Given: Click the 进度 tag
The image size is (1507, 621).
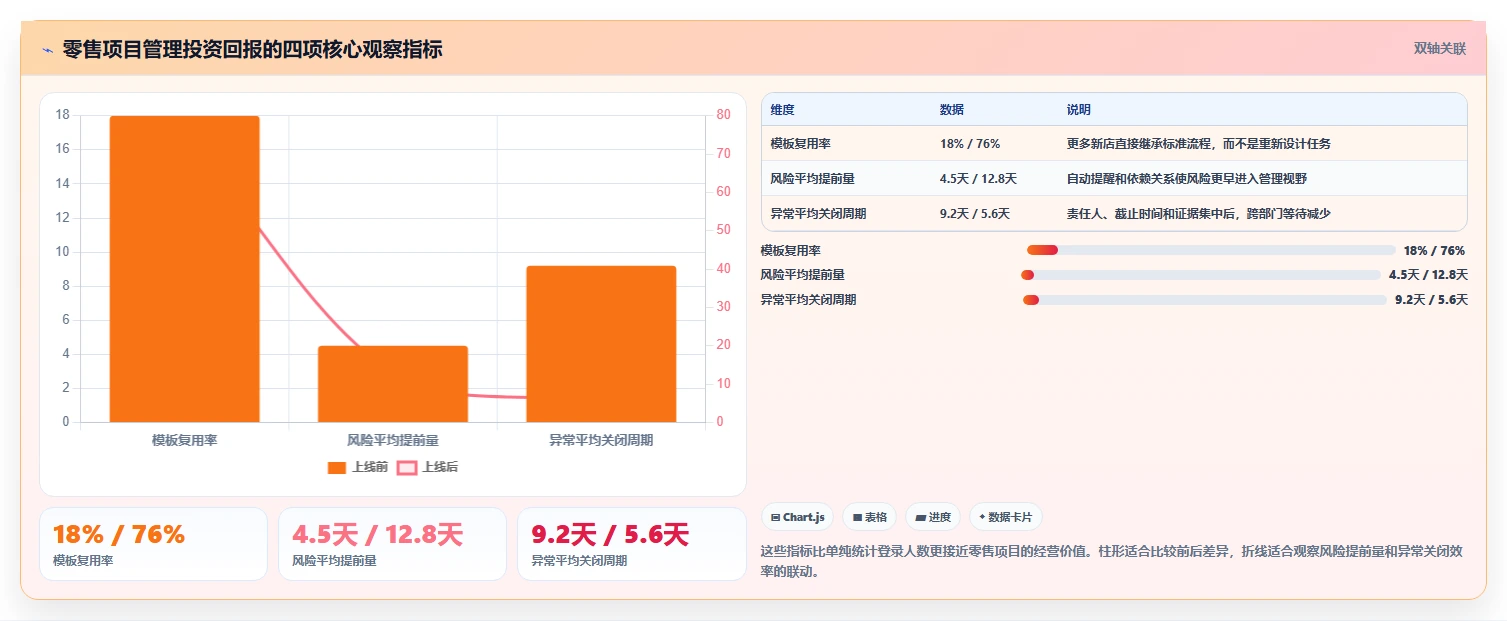Looking at the screenshot, I should pyautogui.click(x=933, y=517).
